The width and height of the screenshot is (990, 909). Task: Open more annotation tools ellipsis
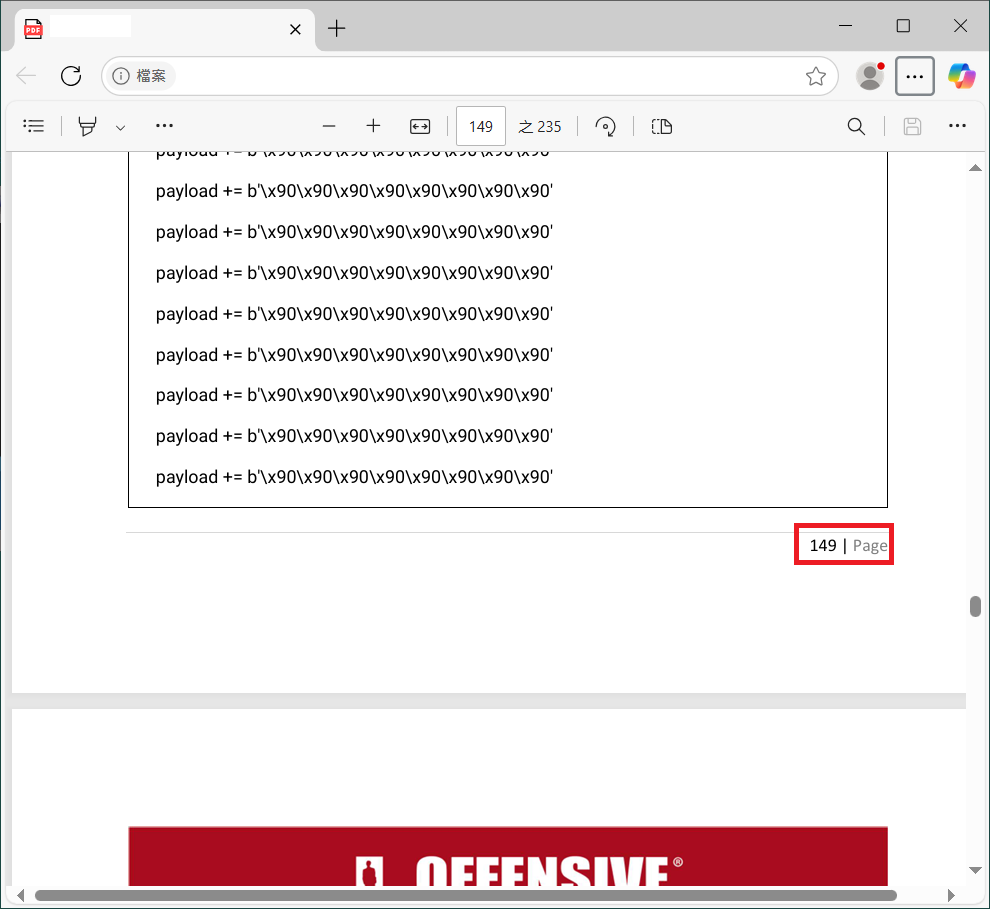pos(164,126)
